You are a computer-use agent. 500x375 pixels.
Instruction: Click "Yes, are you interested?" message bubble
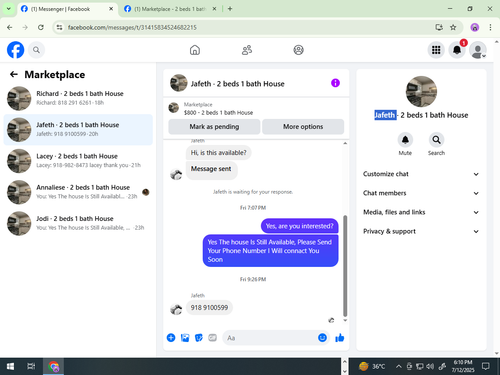pyautogui.click(x=299, y=226)
